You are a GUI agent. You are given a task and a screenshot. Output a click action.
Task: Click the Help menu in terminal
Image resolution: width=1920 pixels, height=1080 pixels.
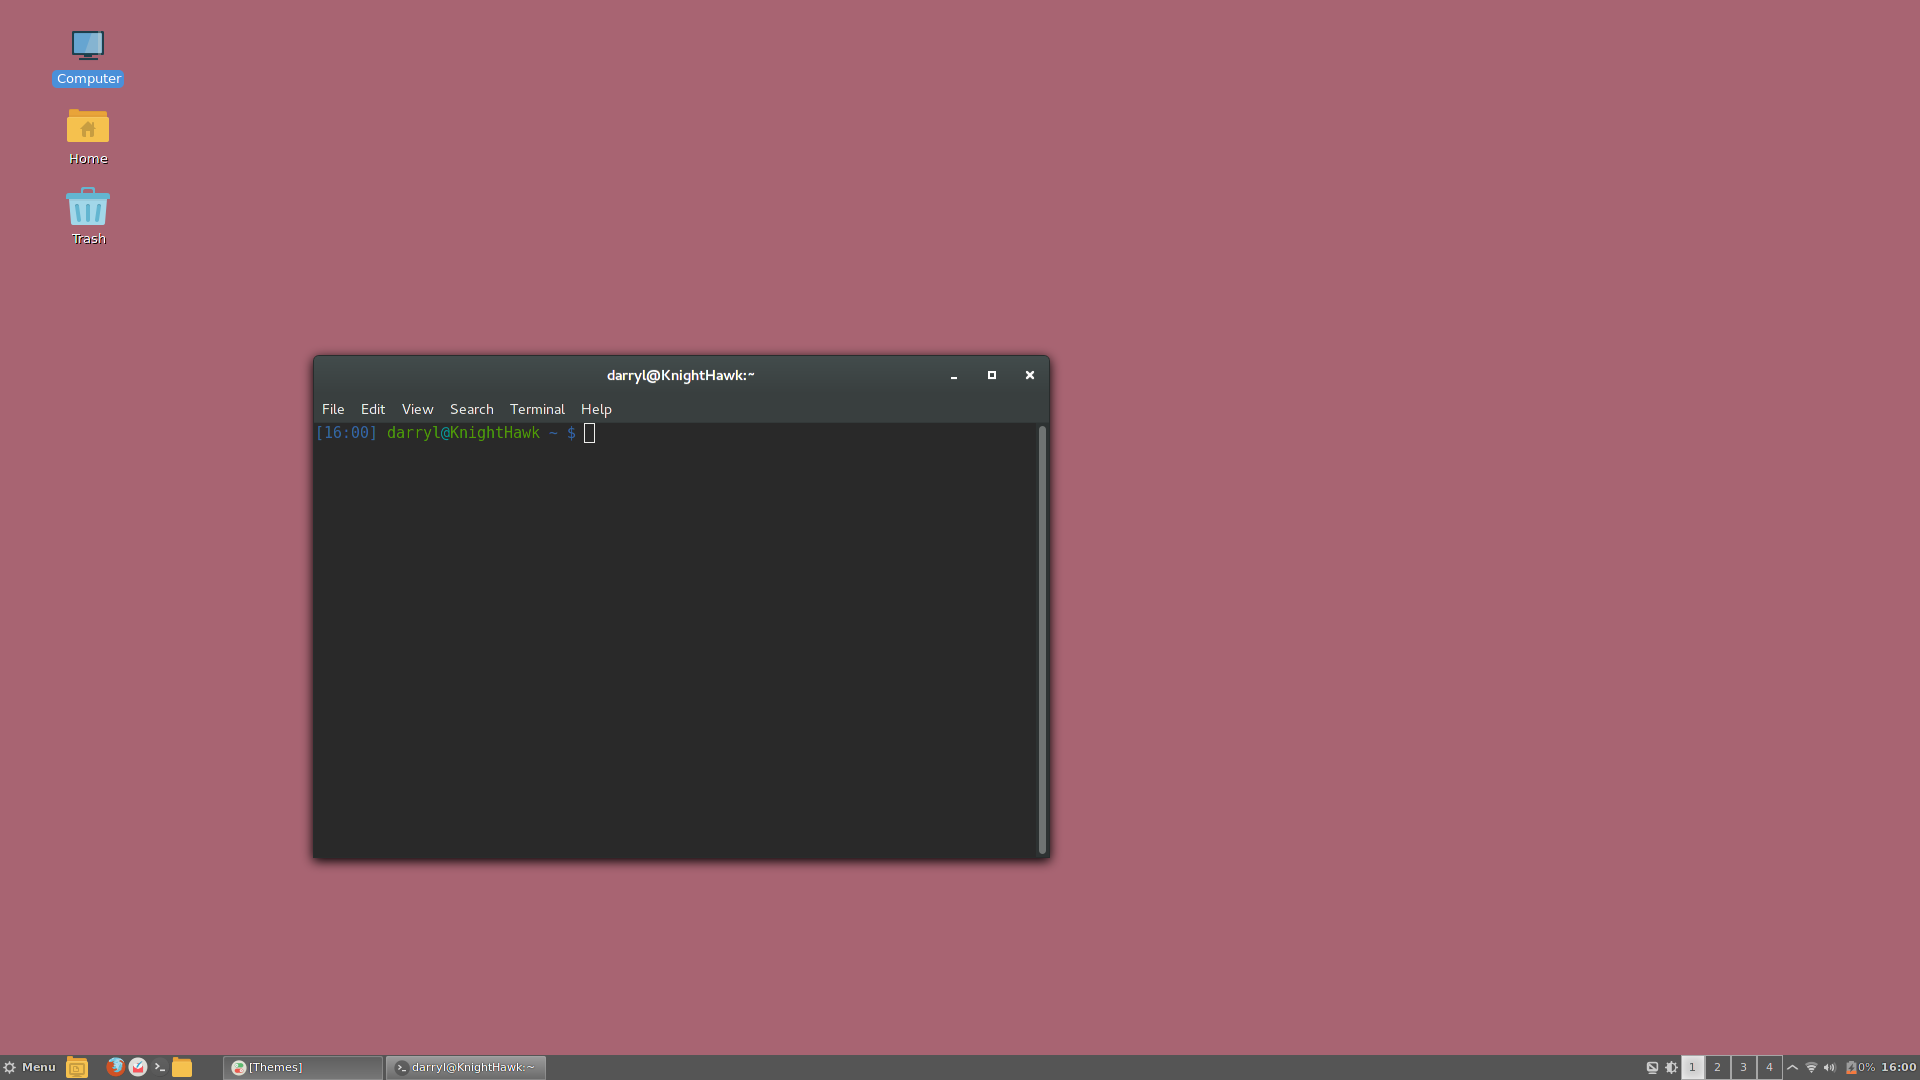pos(596,407)
